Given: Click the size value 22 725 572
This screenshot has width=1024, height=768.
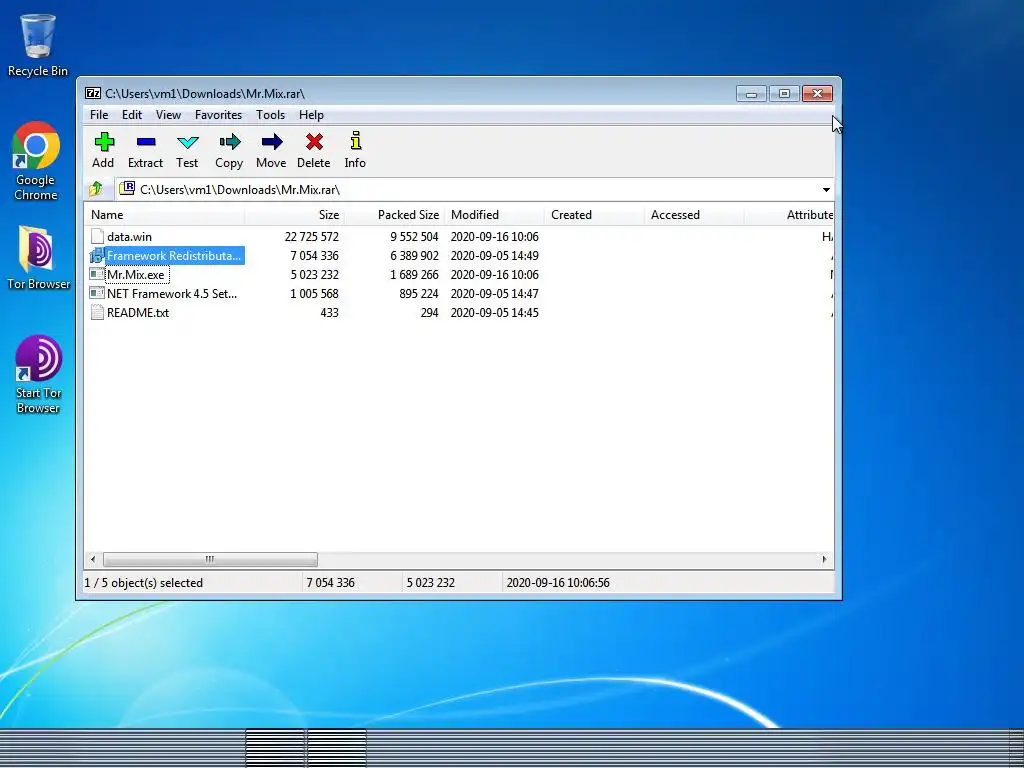Looking at the screenshot, I should click(312, 236).
